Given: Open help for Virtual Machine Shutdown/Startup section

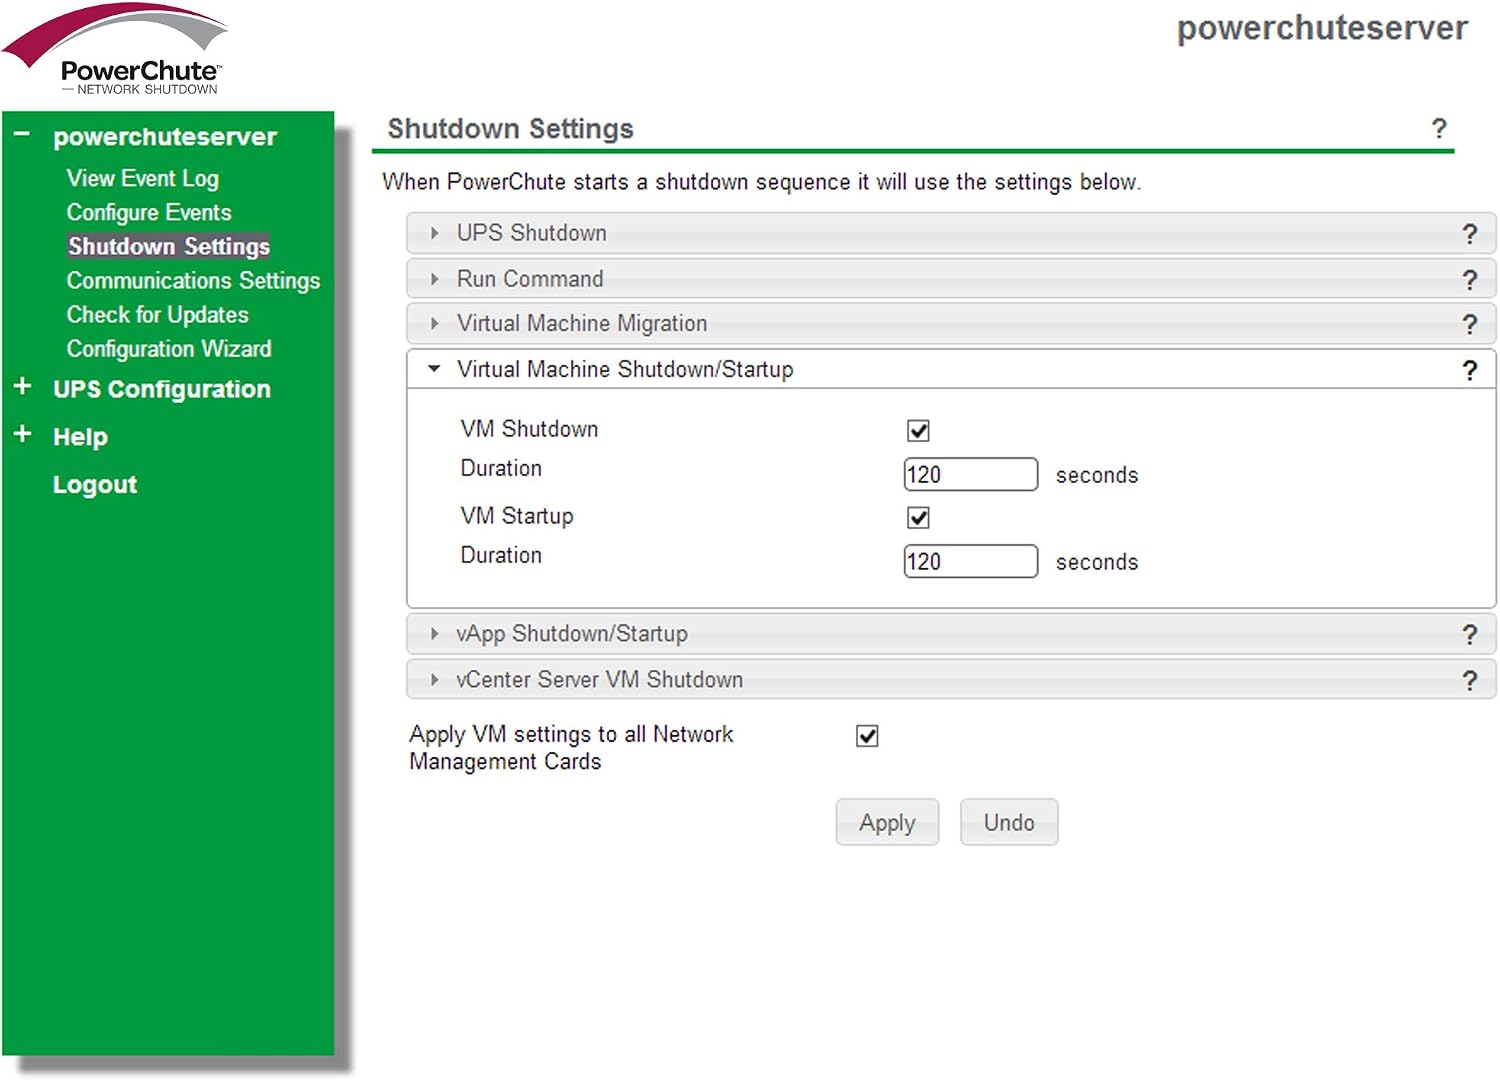Looking at the screenshot, I should click(x=1469, y=370).
